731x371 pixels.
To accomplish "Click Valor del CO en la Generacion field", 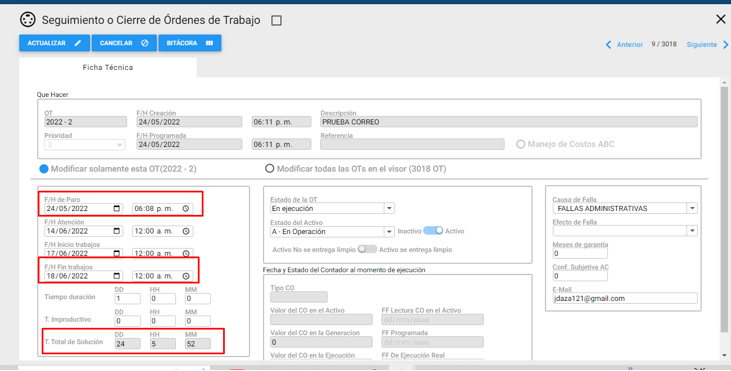I will tap(321, 342).
